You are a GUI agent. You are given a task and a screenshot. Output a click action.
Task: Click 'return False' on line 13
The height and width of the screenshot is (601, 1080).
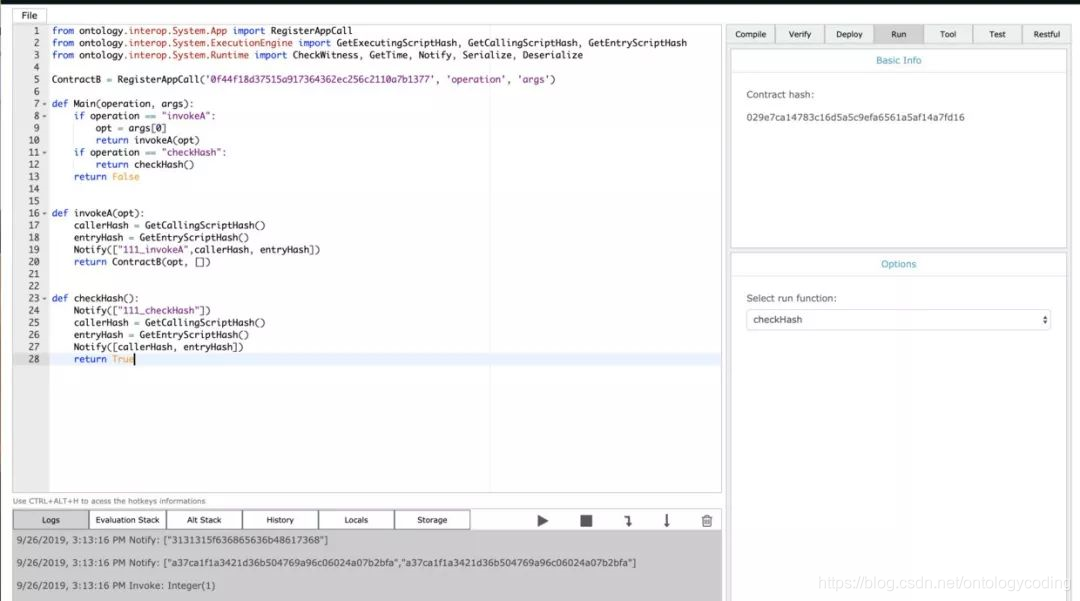[x=107, y=177]
